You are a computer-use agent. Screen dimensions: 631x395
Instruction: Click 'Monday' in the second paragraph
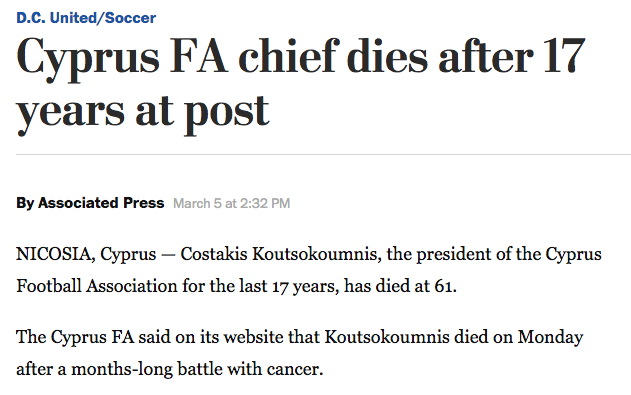pyautogui.click(x=550, y=338)
